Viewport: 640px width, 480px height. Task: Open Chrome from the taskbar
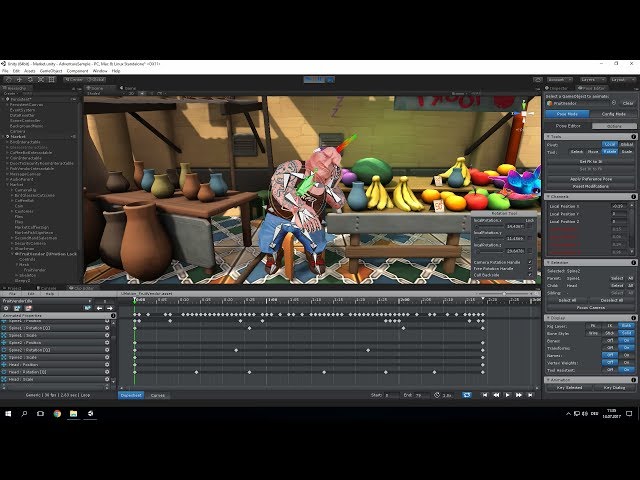(57, 413)
